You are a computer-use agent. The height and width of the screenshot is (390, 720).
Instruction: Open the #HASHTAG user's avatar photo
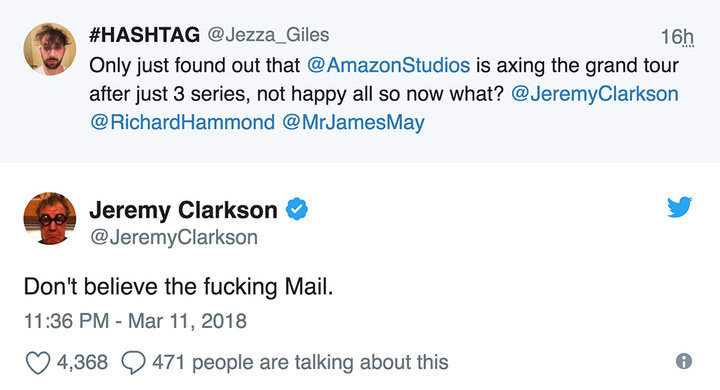50,49
